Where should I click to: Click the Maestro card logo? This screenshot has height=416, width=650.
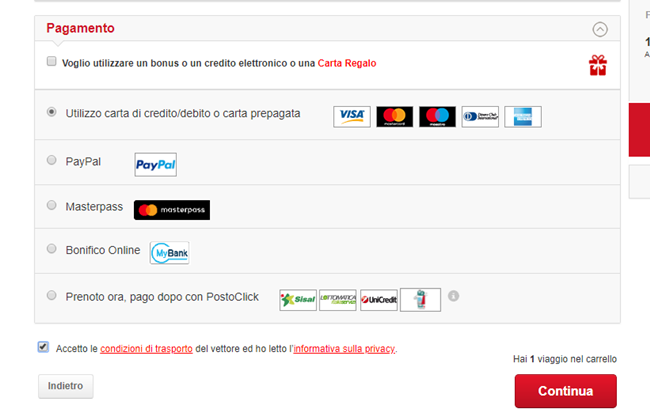(x=437, y=116)
